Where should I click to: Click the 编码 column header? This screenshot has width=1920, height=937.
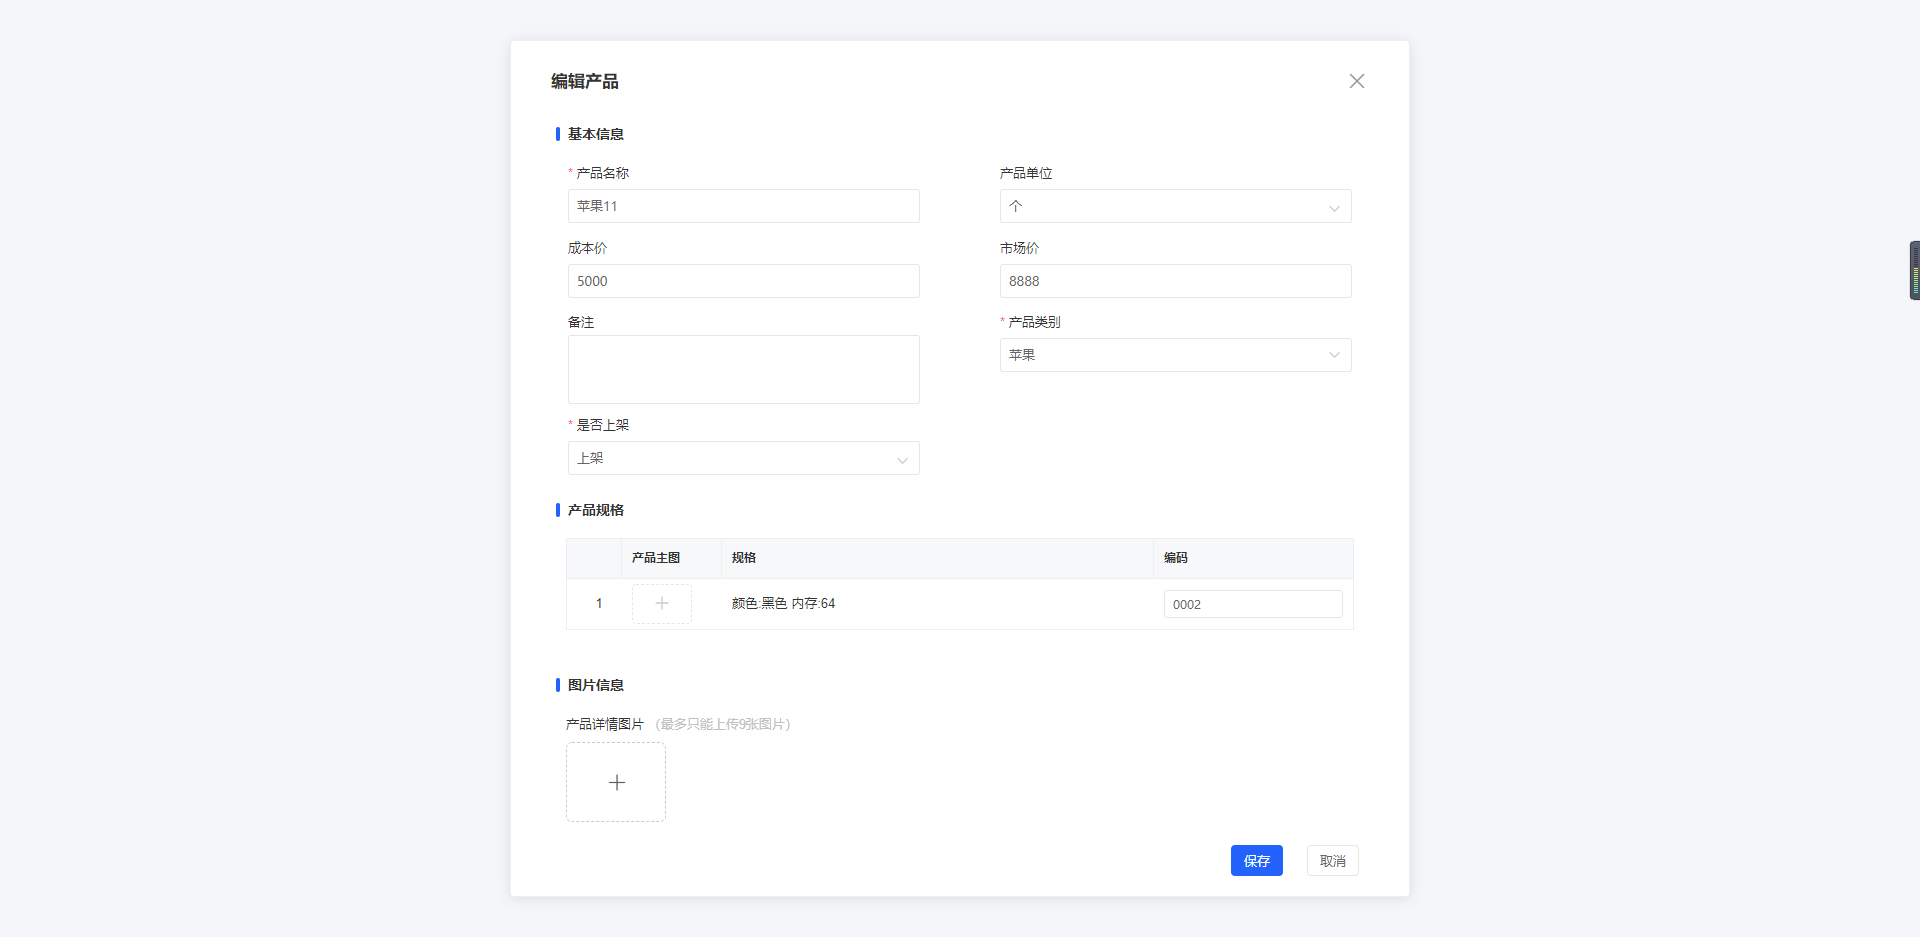point(1175,558)
